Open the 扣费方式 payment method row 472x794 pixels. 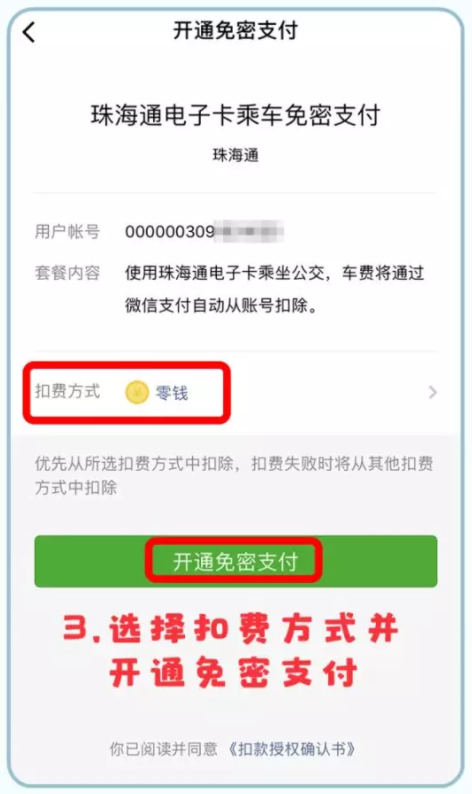235,392
